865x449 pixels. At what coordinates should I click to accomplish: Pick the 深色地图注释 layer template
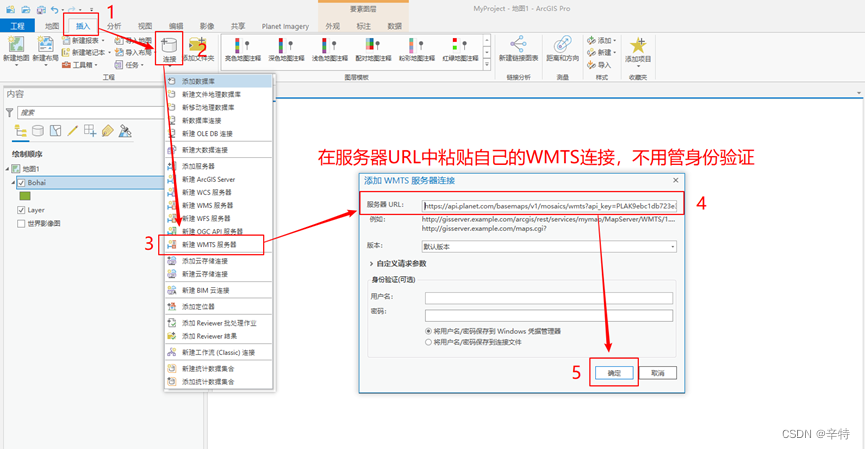[286, 50]
